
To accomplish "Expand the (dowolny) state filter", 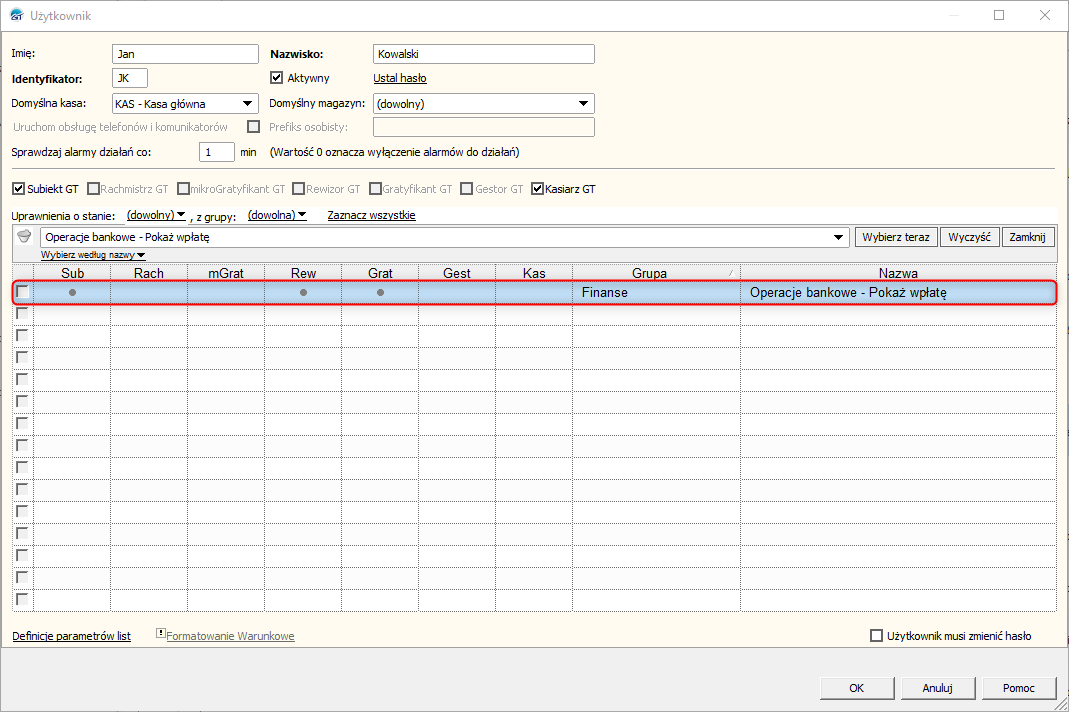I will [x=156, y=215].
